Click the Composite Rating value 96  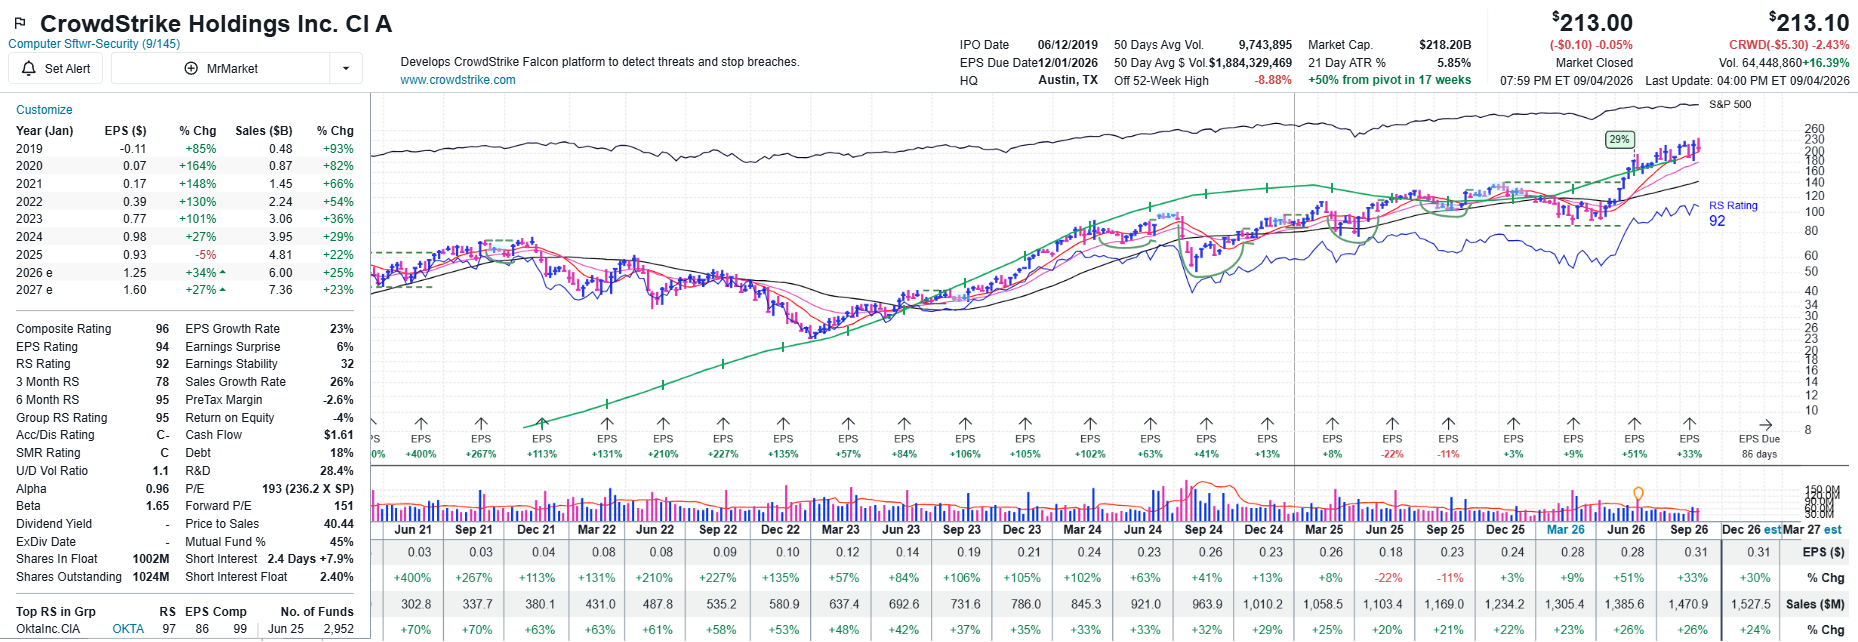click(x=162, y=329)
